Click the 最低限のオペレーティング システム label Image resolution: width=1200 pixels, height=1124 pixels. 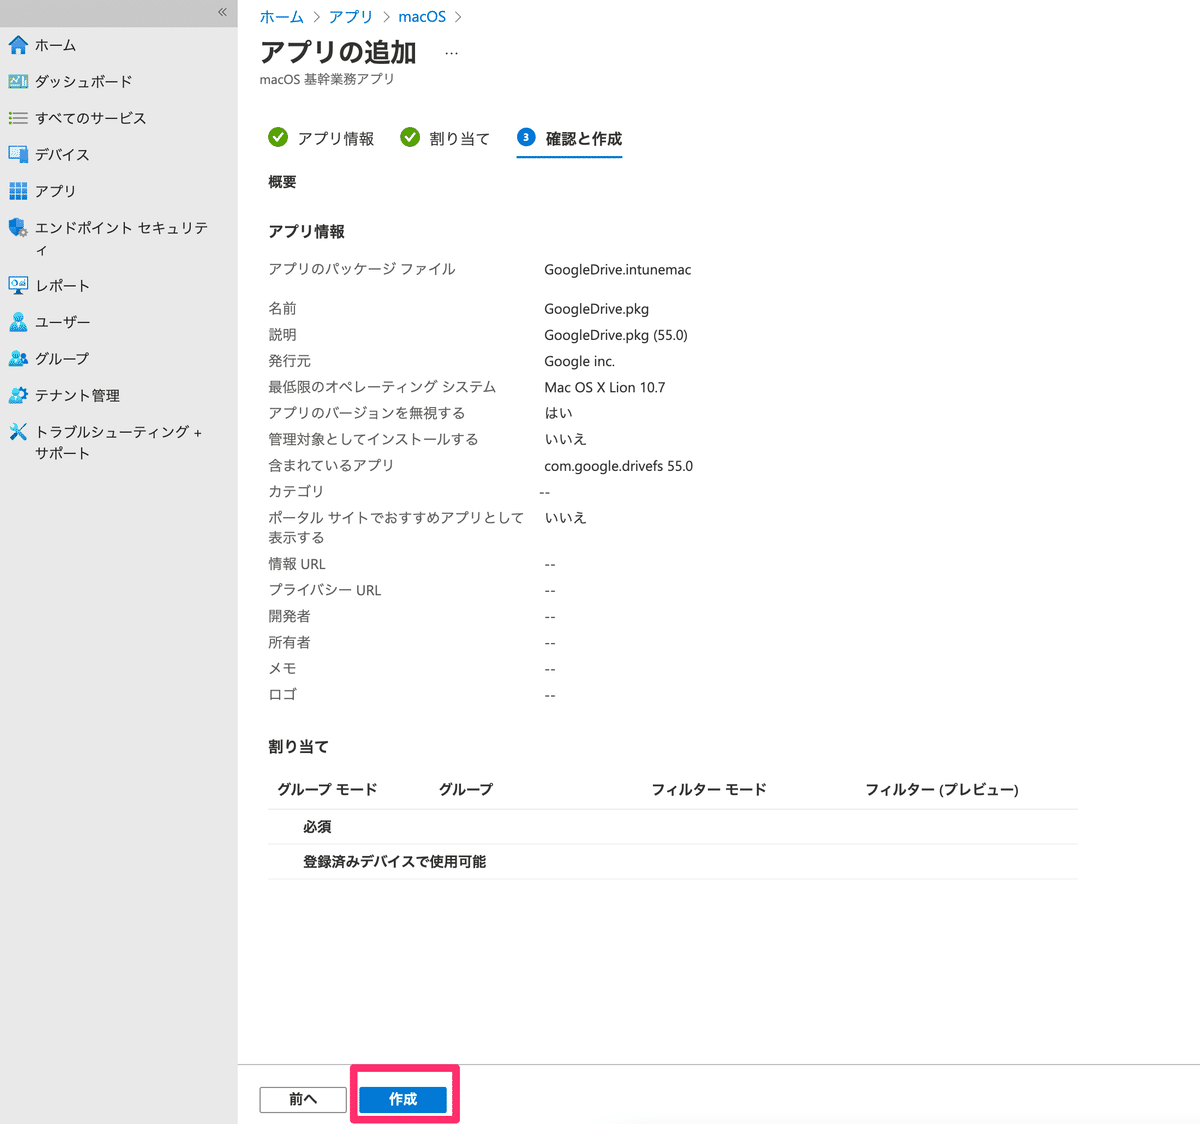[382, 387]
